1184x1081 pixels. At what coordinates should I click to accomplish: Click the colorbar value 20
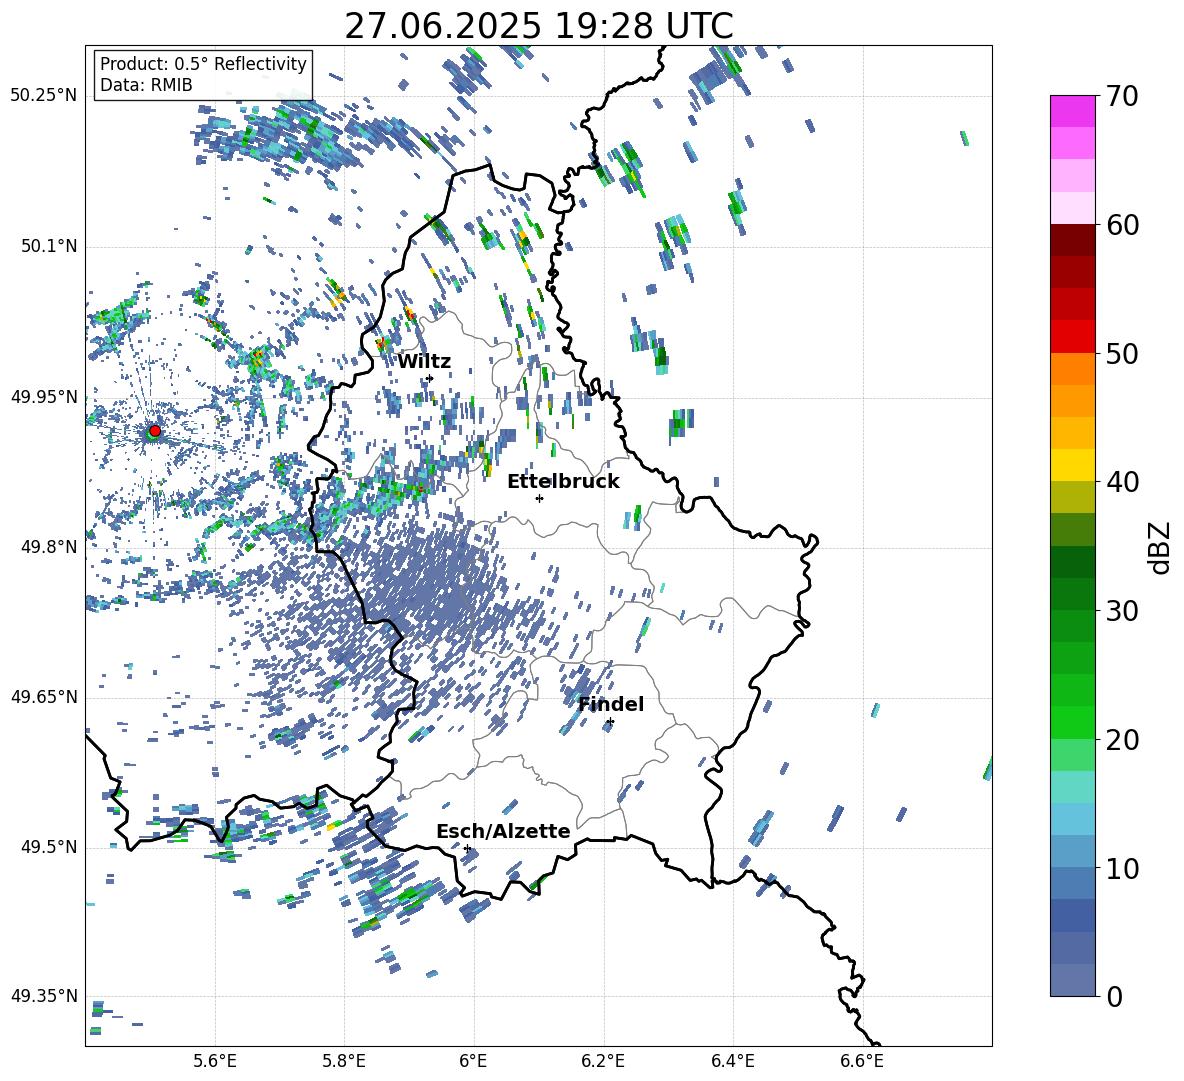point(1122,740)
